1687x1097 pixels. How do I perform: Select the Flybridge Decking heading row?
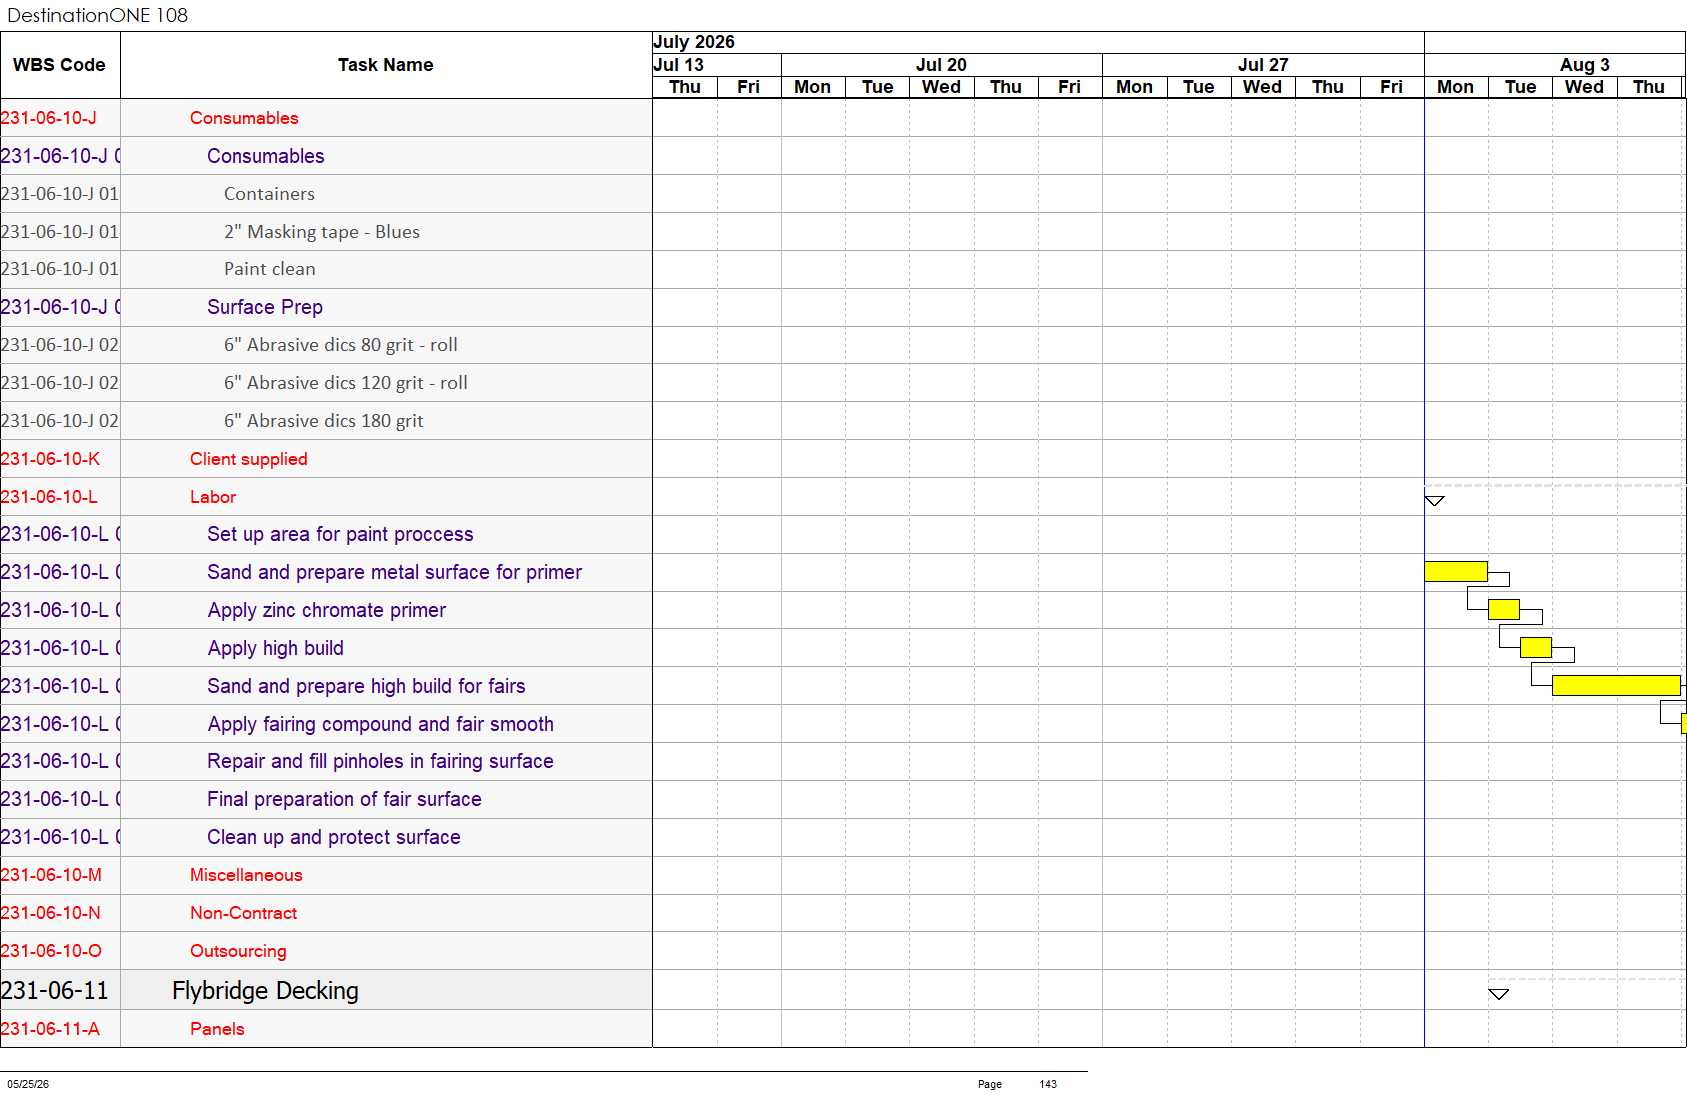[326, 990]
